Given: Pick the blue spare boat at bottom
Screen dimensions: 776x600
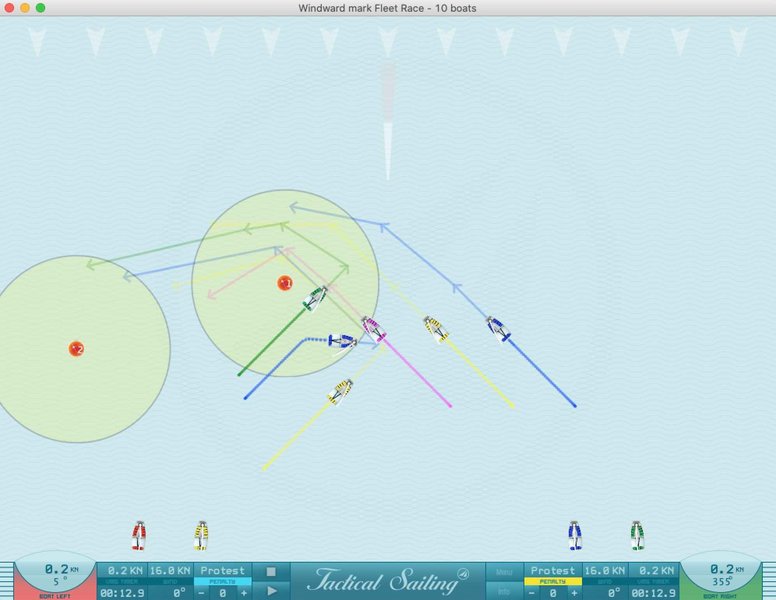Looking at the screenshot, I should (575, 536).
